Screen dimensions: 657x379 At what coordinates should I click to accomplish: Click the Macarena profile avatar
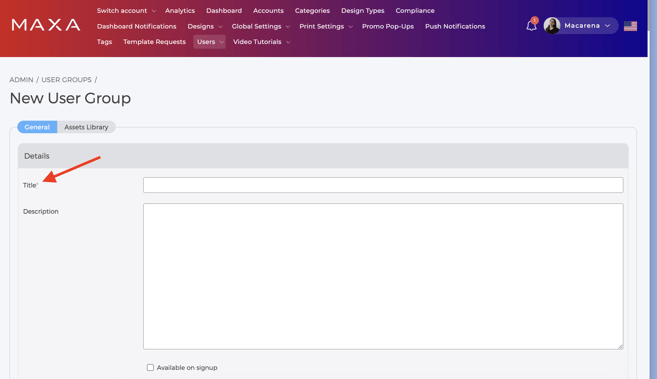coord(552,26)
